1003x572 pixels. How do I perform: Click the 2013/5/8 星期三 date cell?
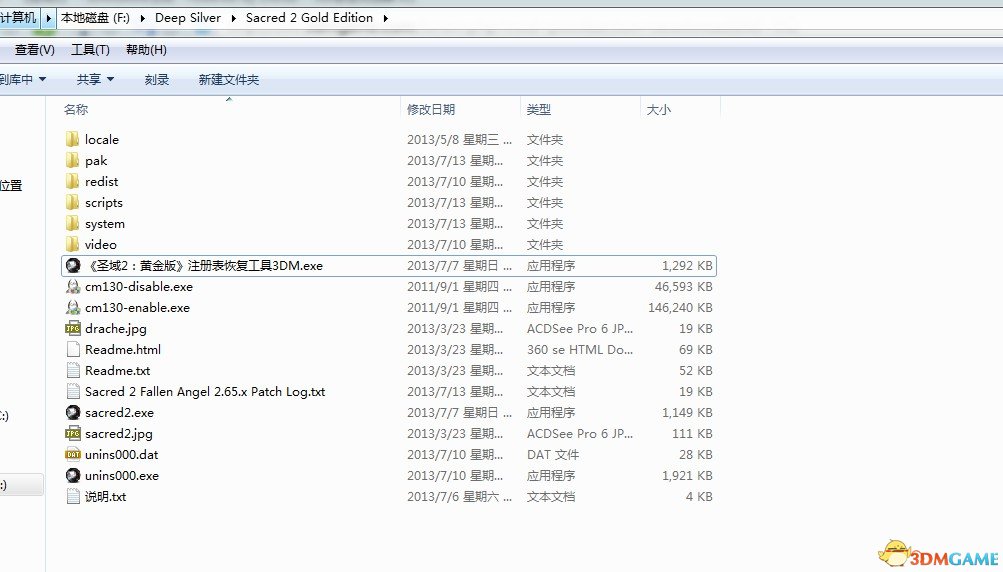459,139
